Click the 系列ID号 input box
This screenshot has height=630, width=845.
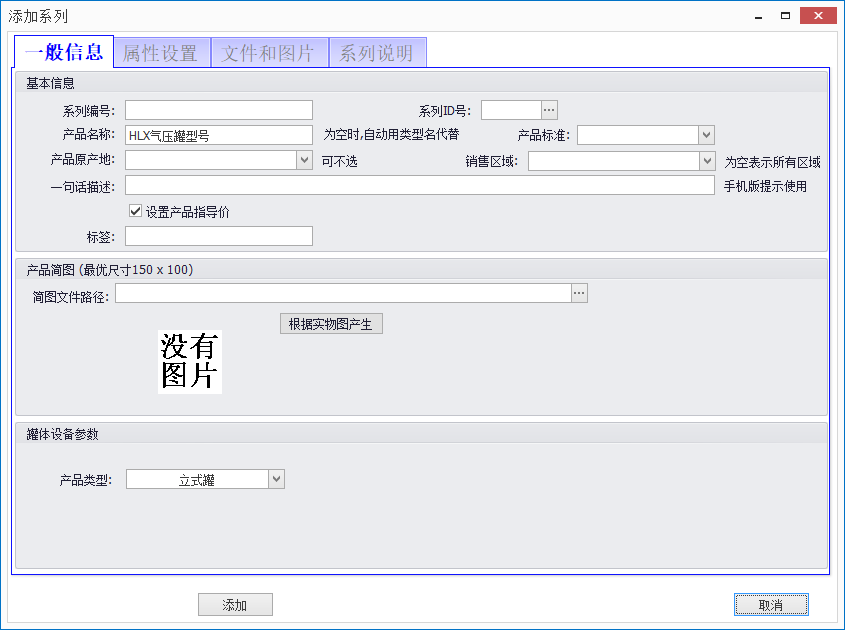[x=510, y=109]
